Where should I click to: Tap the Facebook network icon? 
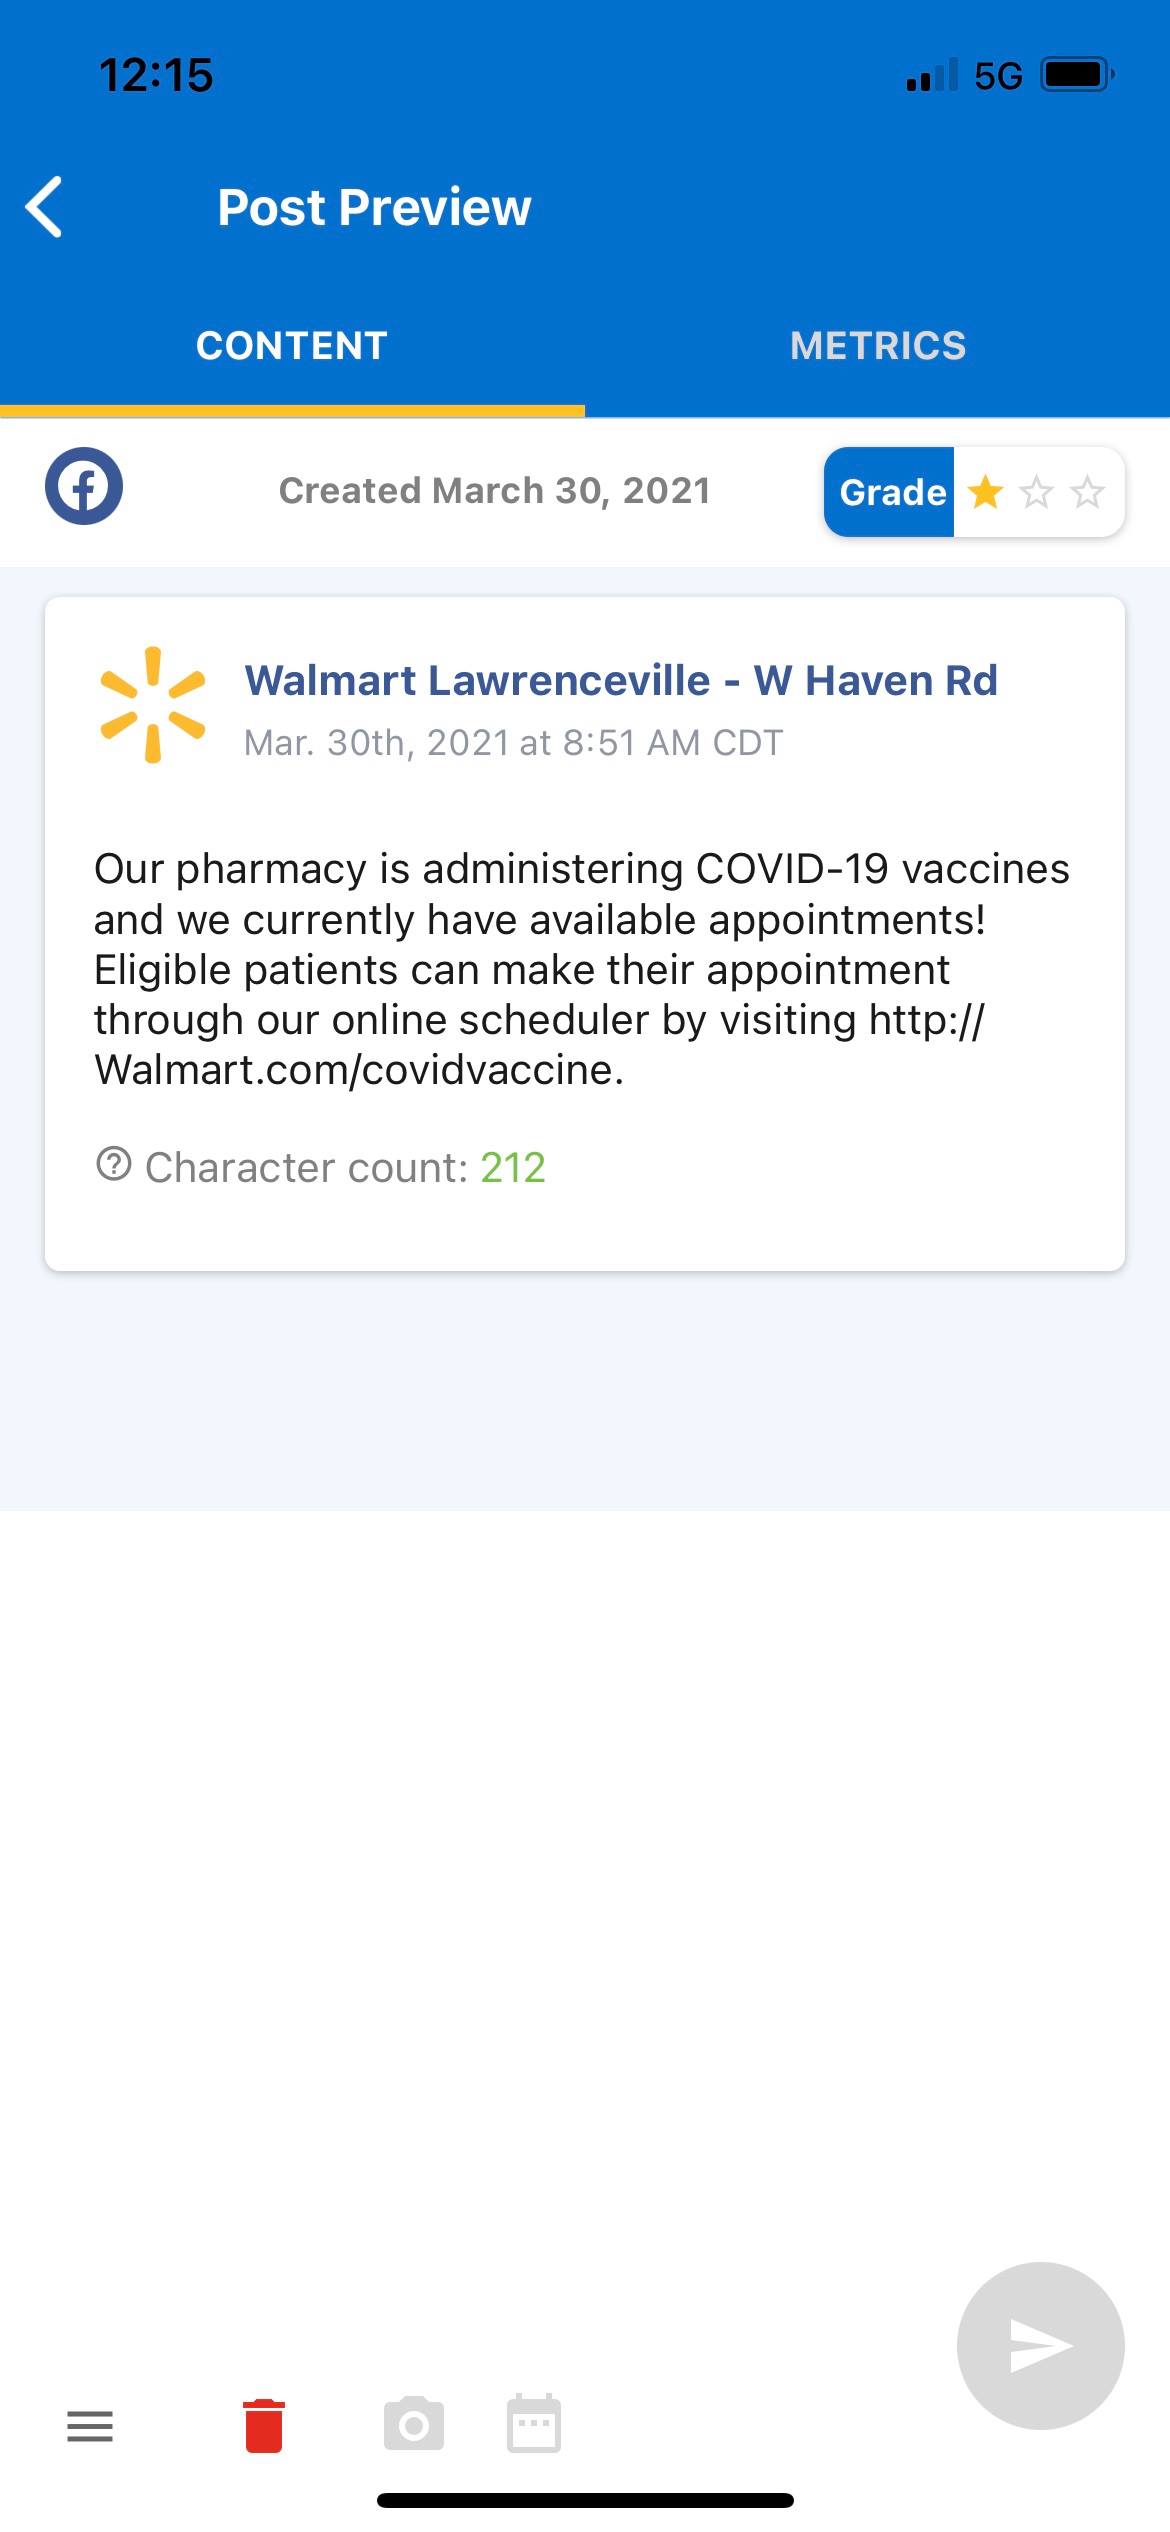pyautogui.click(x=84, y=487)
